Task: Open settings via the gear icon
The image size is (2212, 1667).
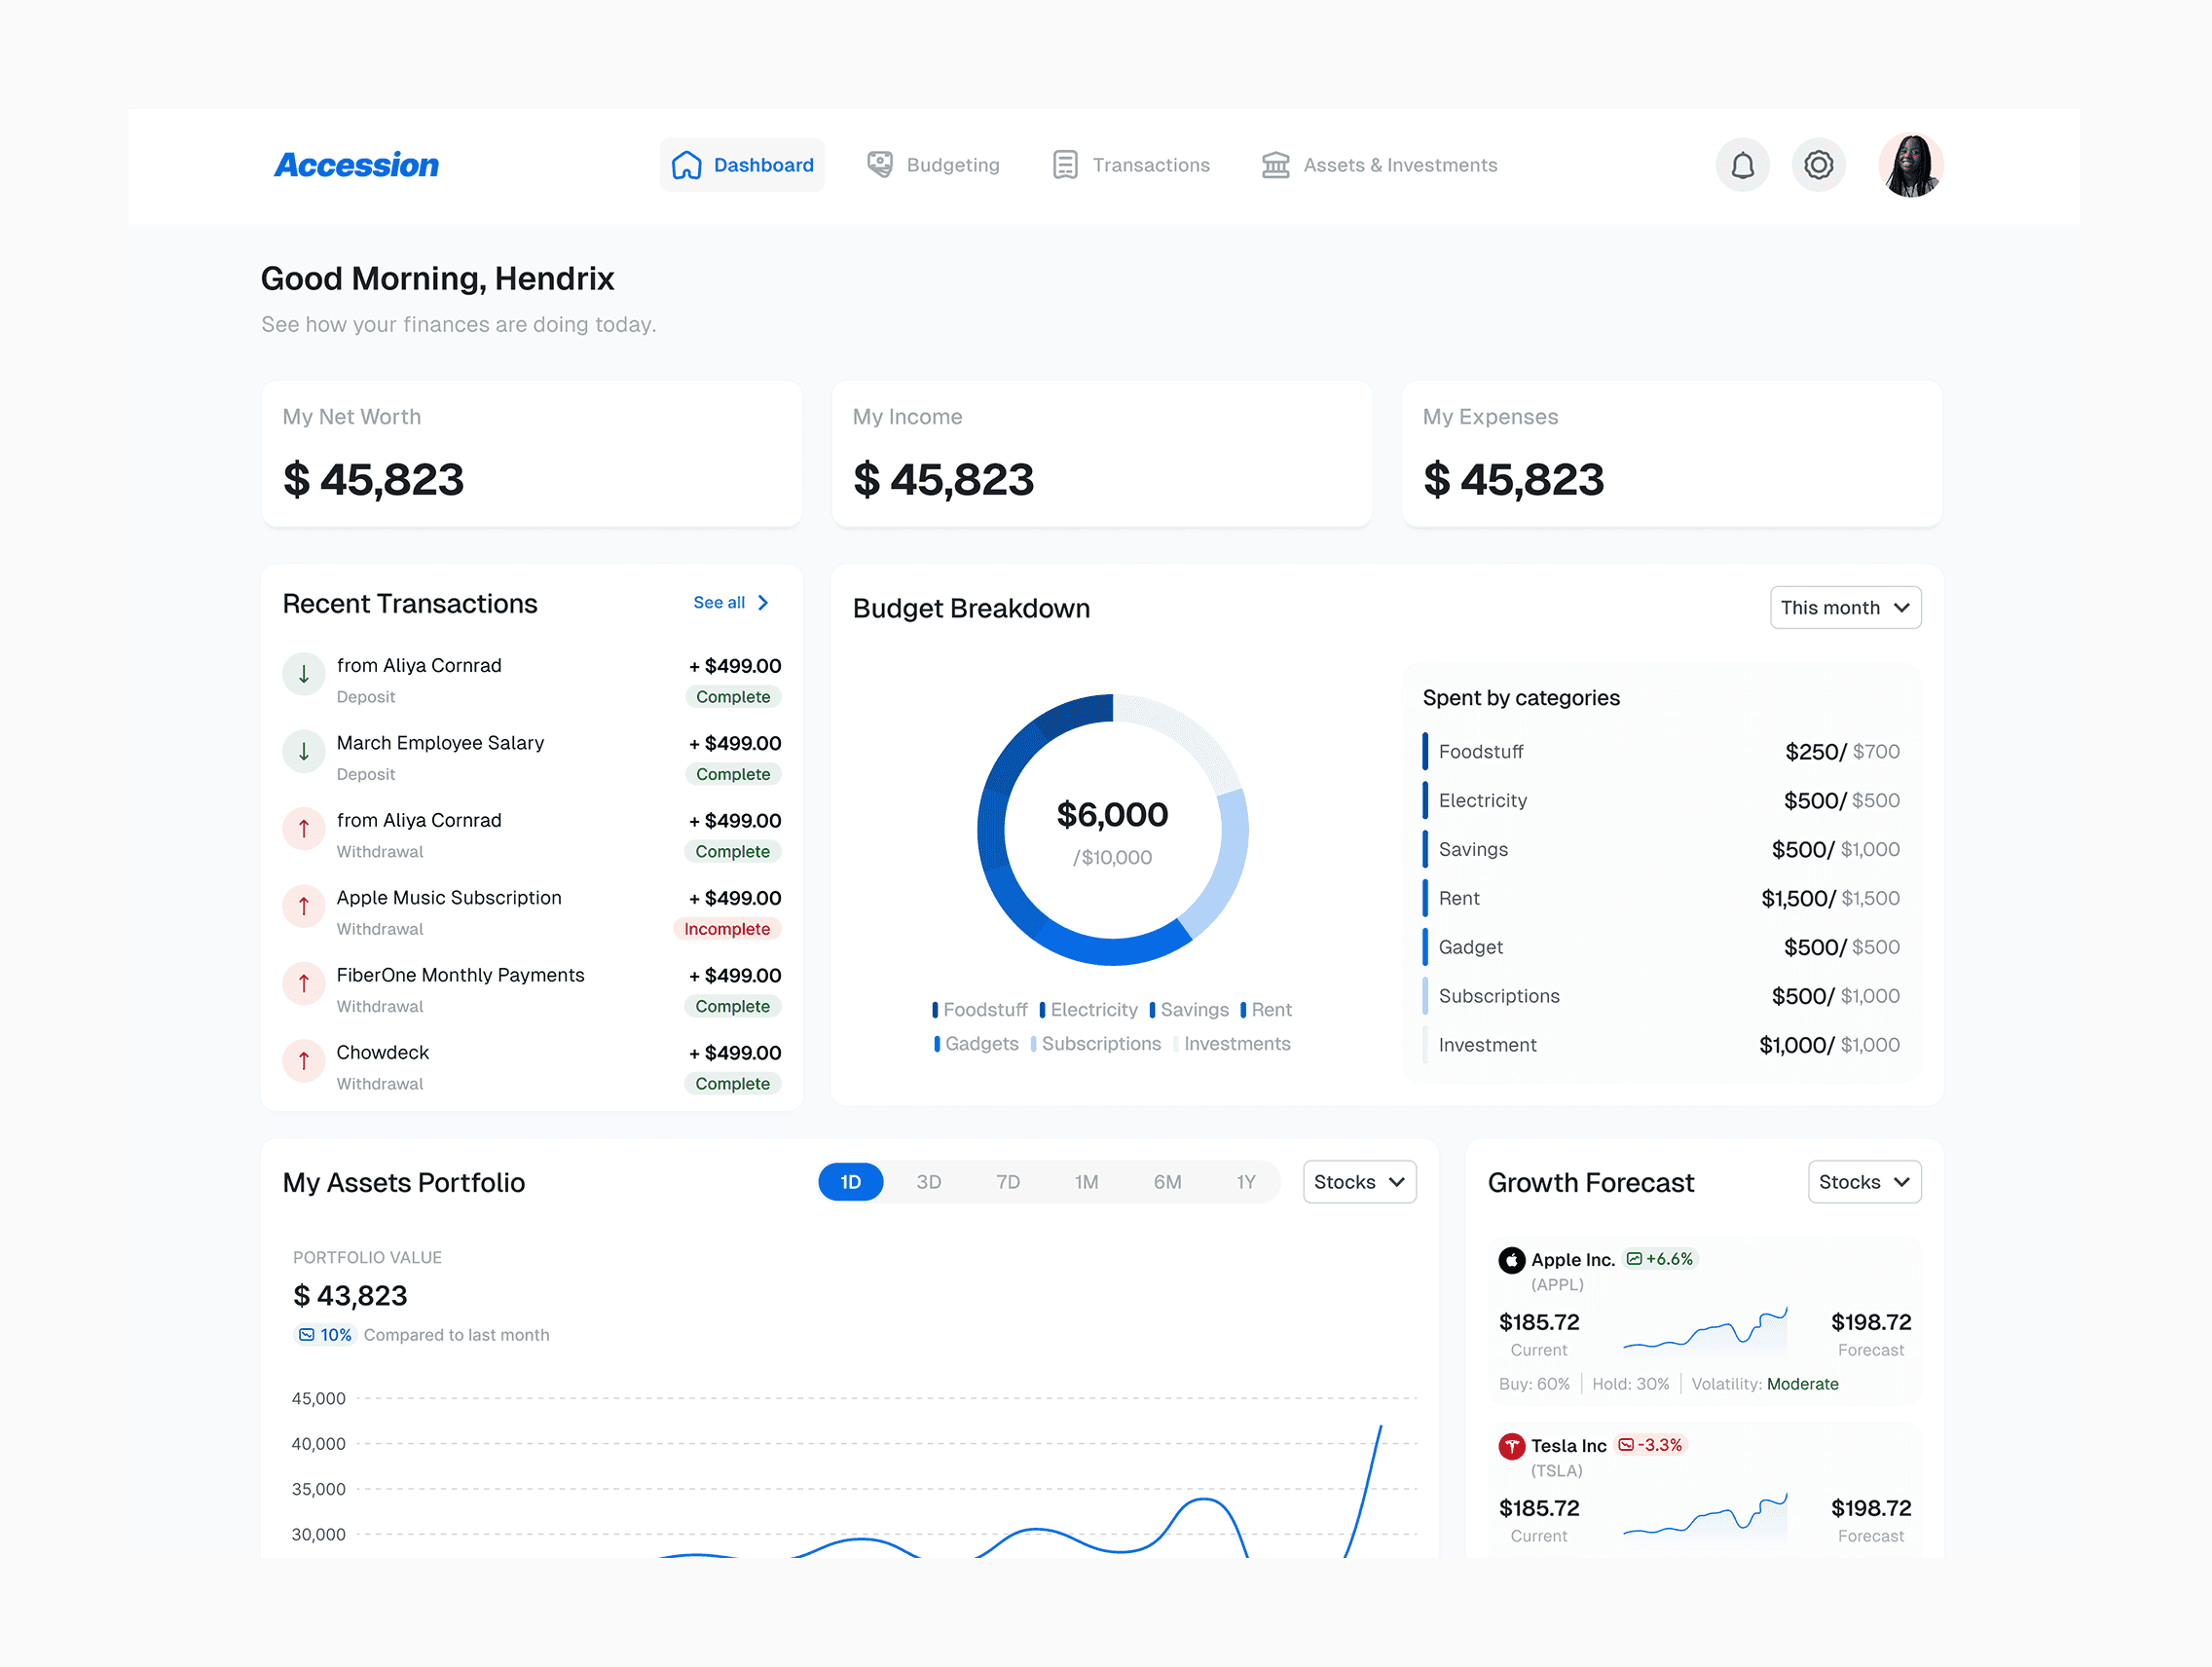Action: (x=1818, y=165)
